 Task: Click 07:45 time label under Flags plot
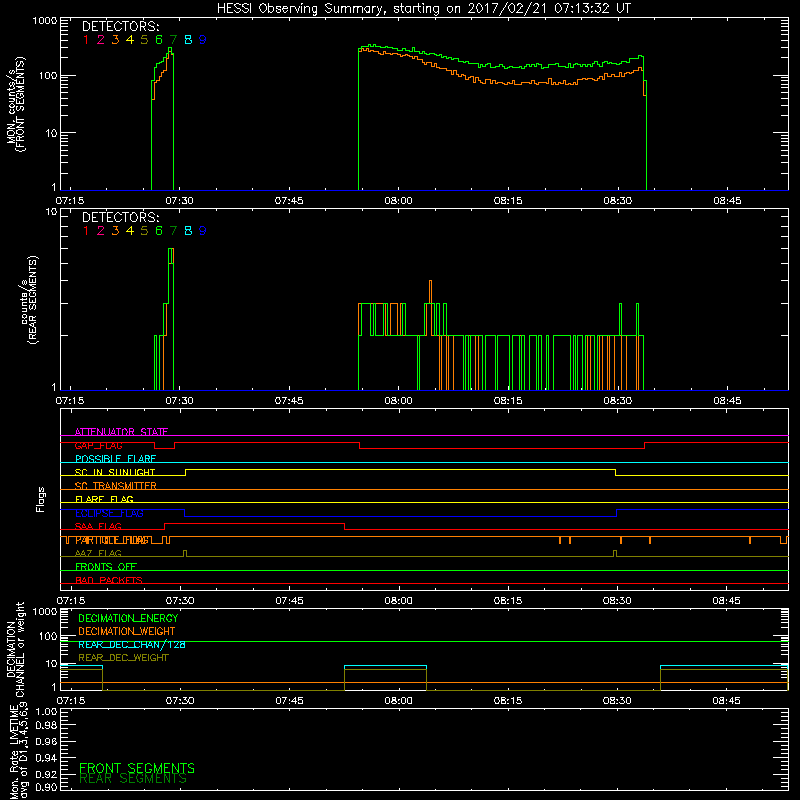[x=289, y=601]
